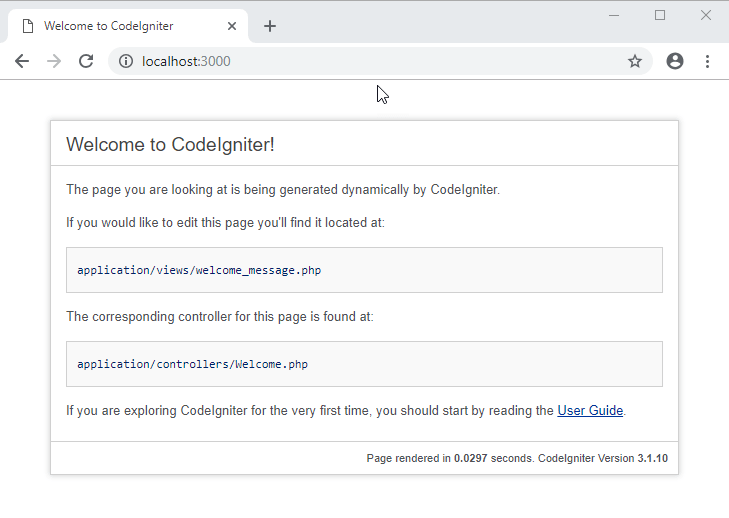Go back to the previous page

pyautogui.click(x=22, y=61)
